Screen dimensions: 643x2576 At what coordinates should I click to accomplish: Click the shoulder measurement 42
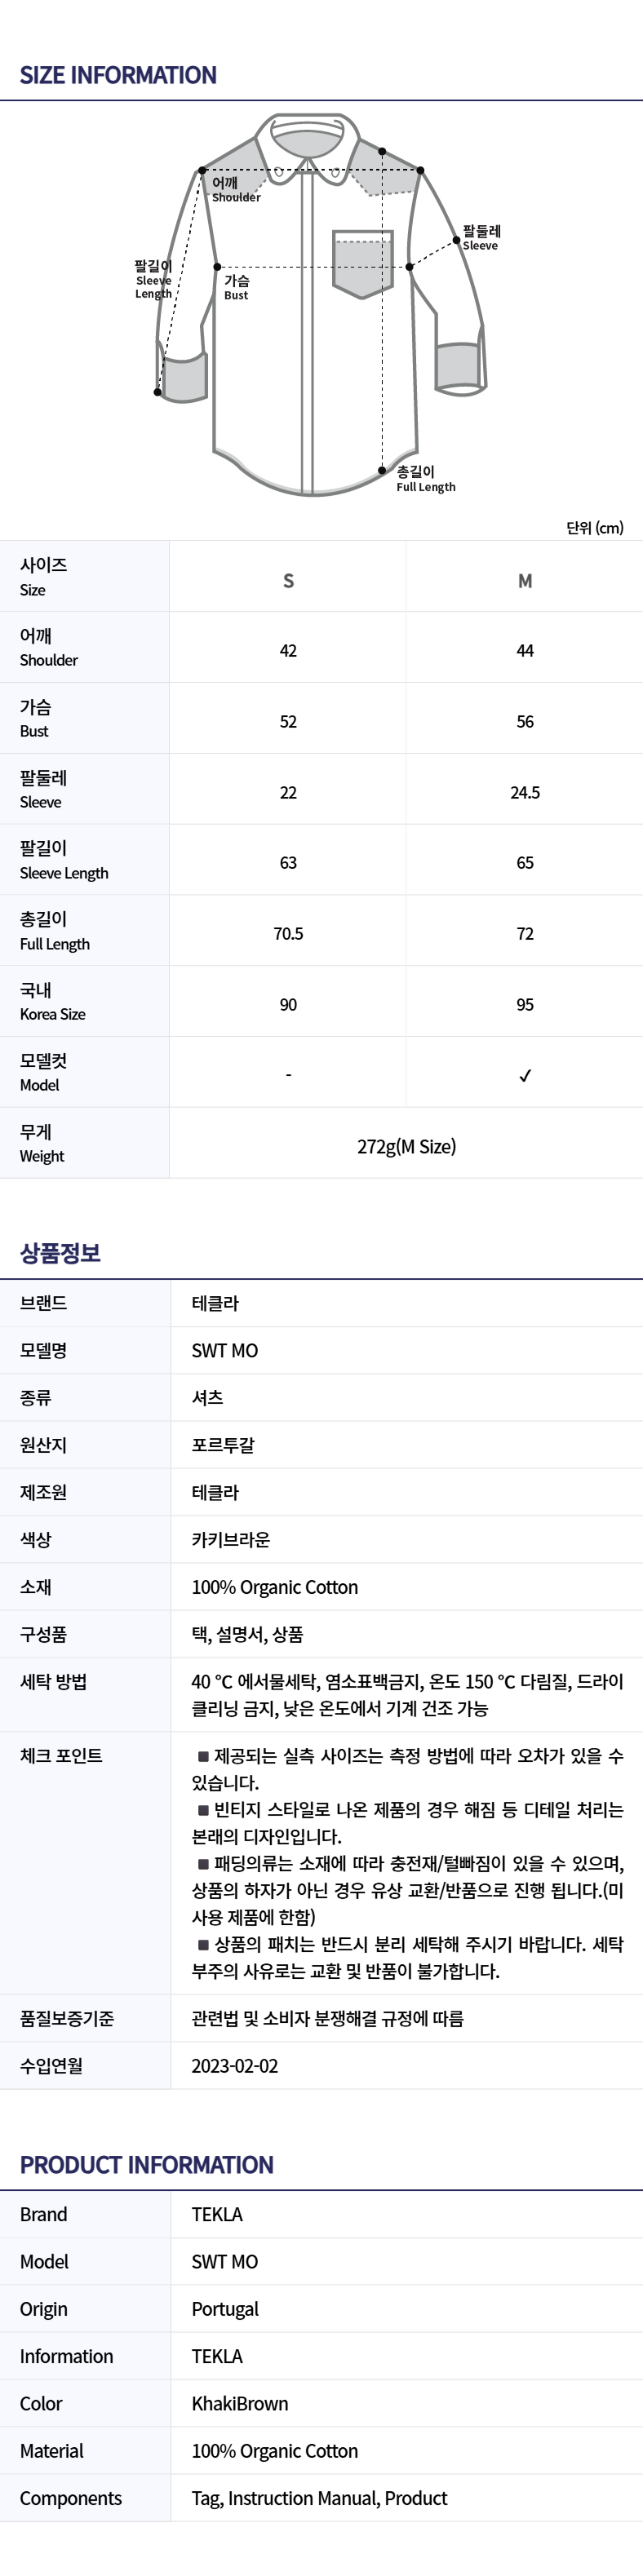coord(288,651)
